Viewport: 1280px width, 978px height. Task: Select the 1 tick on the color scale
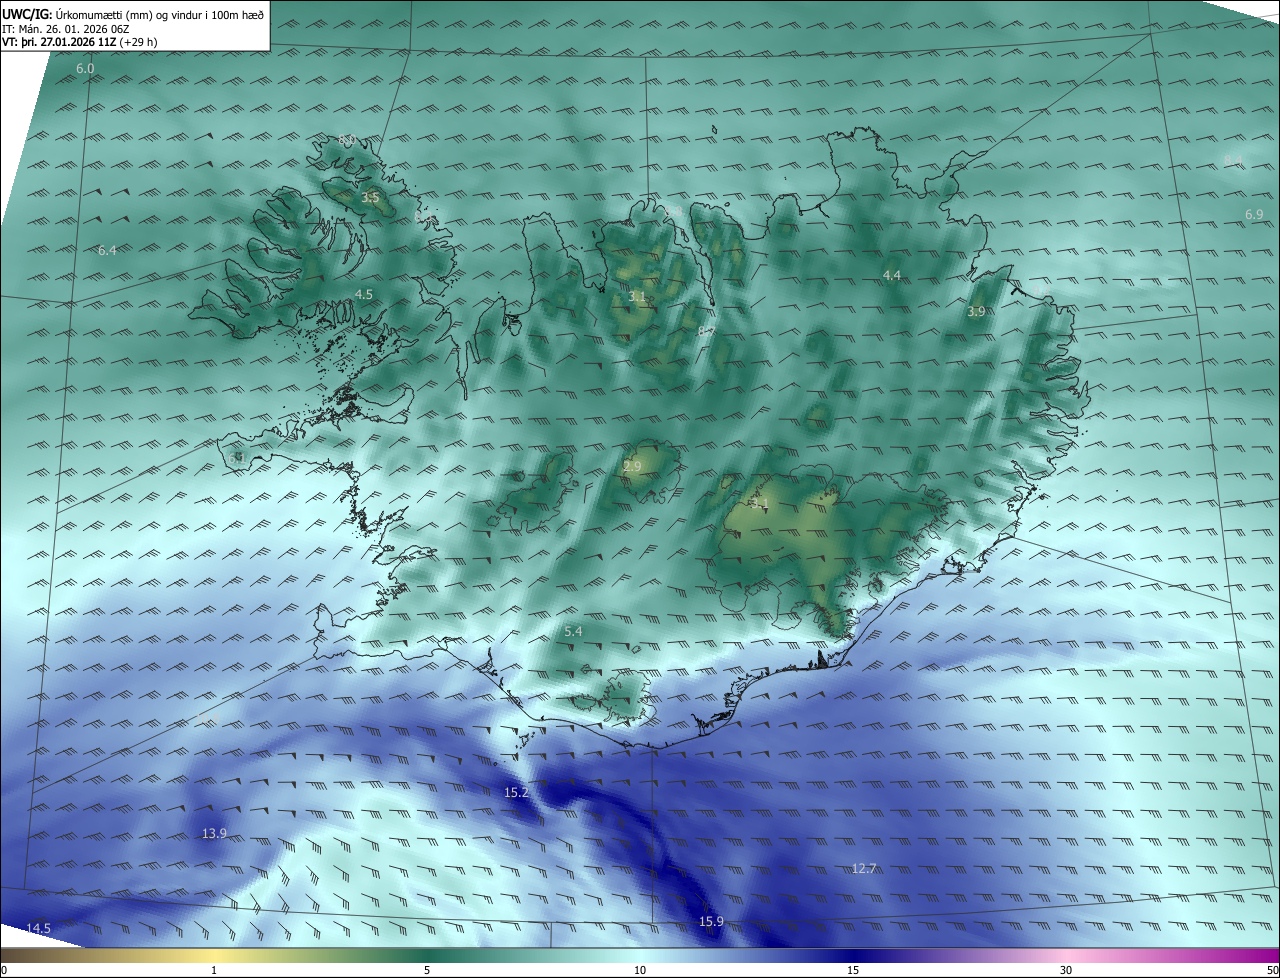[x=214, y=970]
